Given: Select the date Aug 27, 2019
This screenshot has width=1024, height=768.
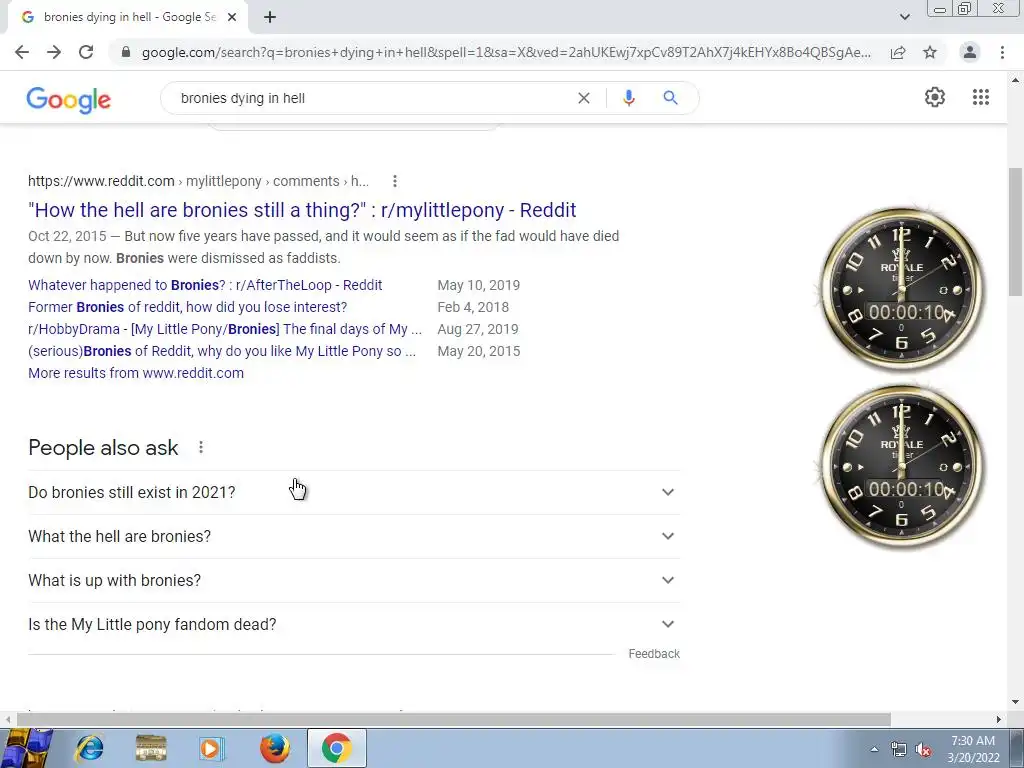Looking at the screenshot, I should [477, 329].
